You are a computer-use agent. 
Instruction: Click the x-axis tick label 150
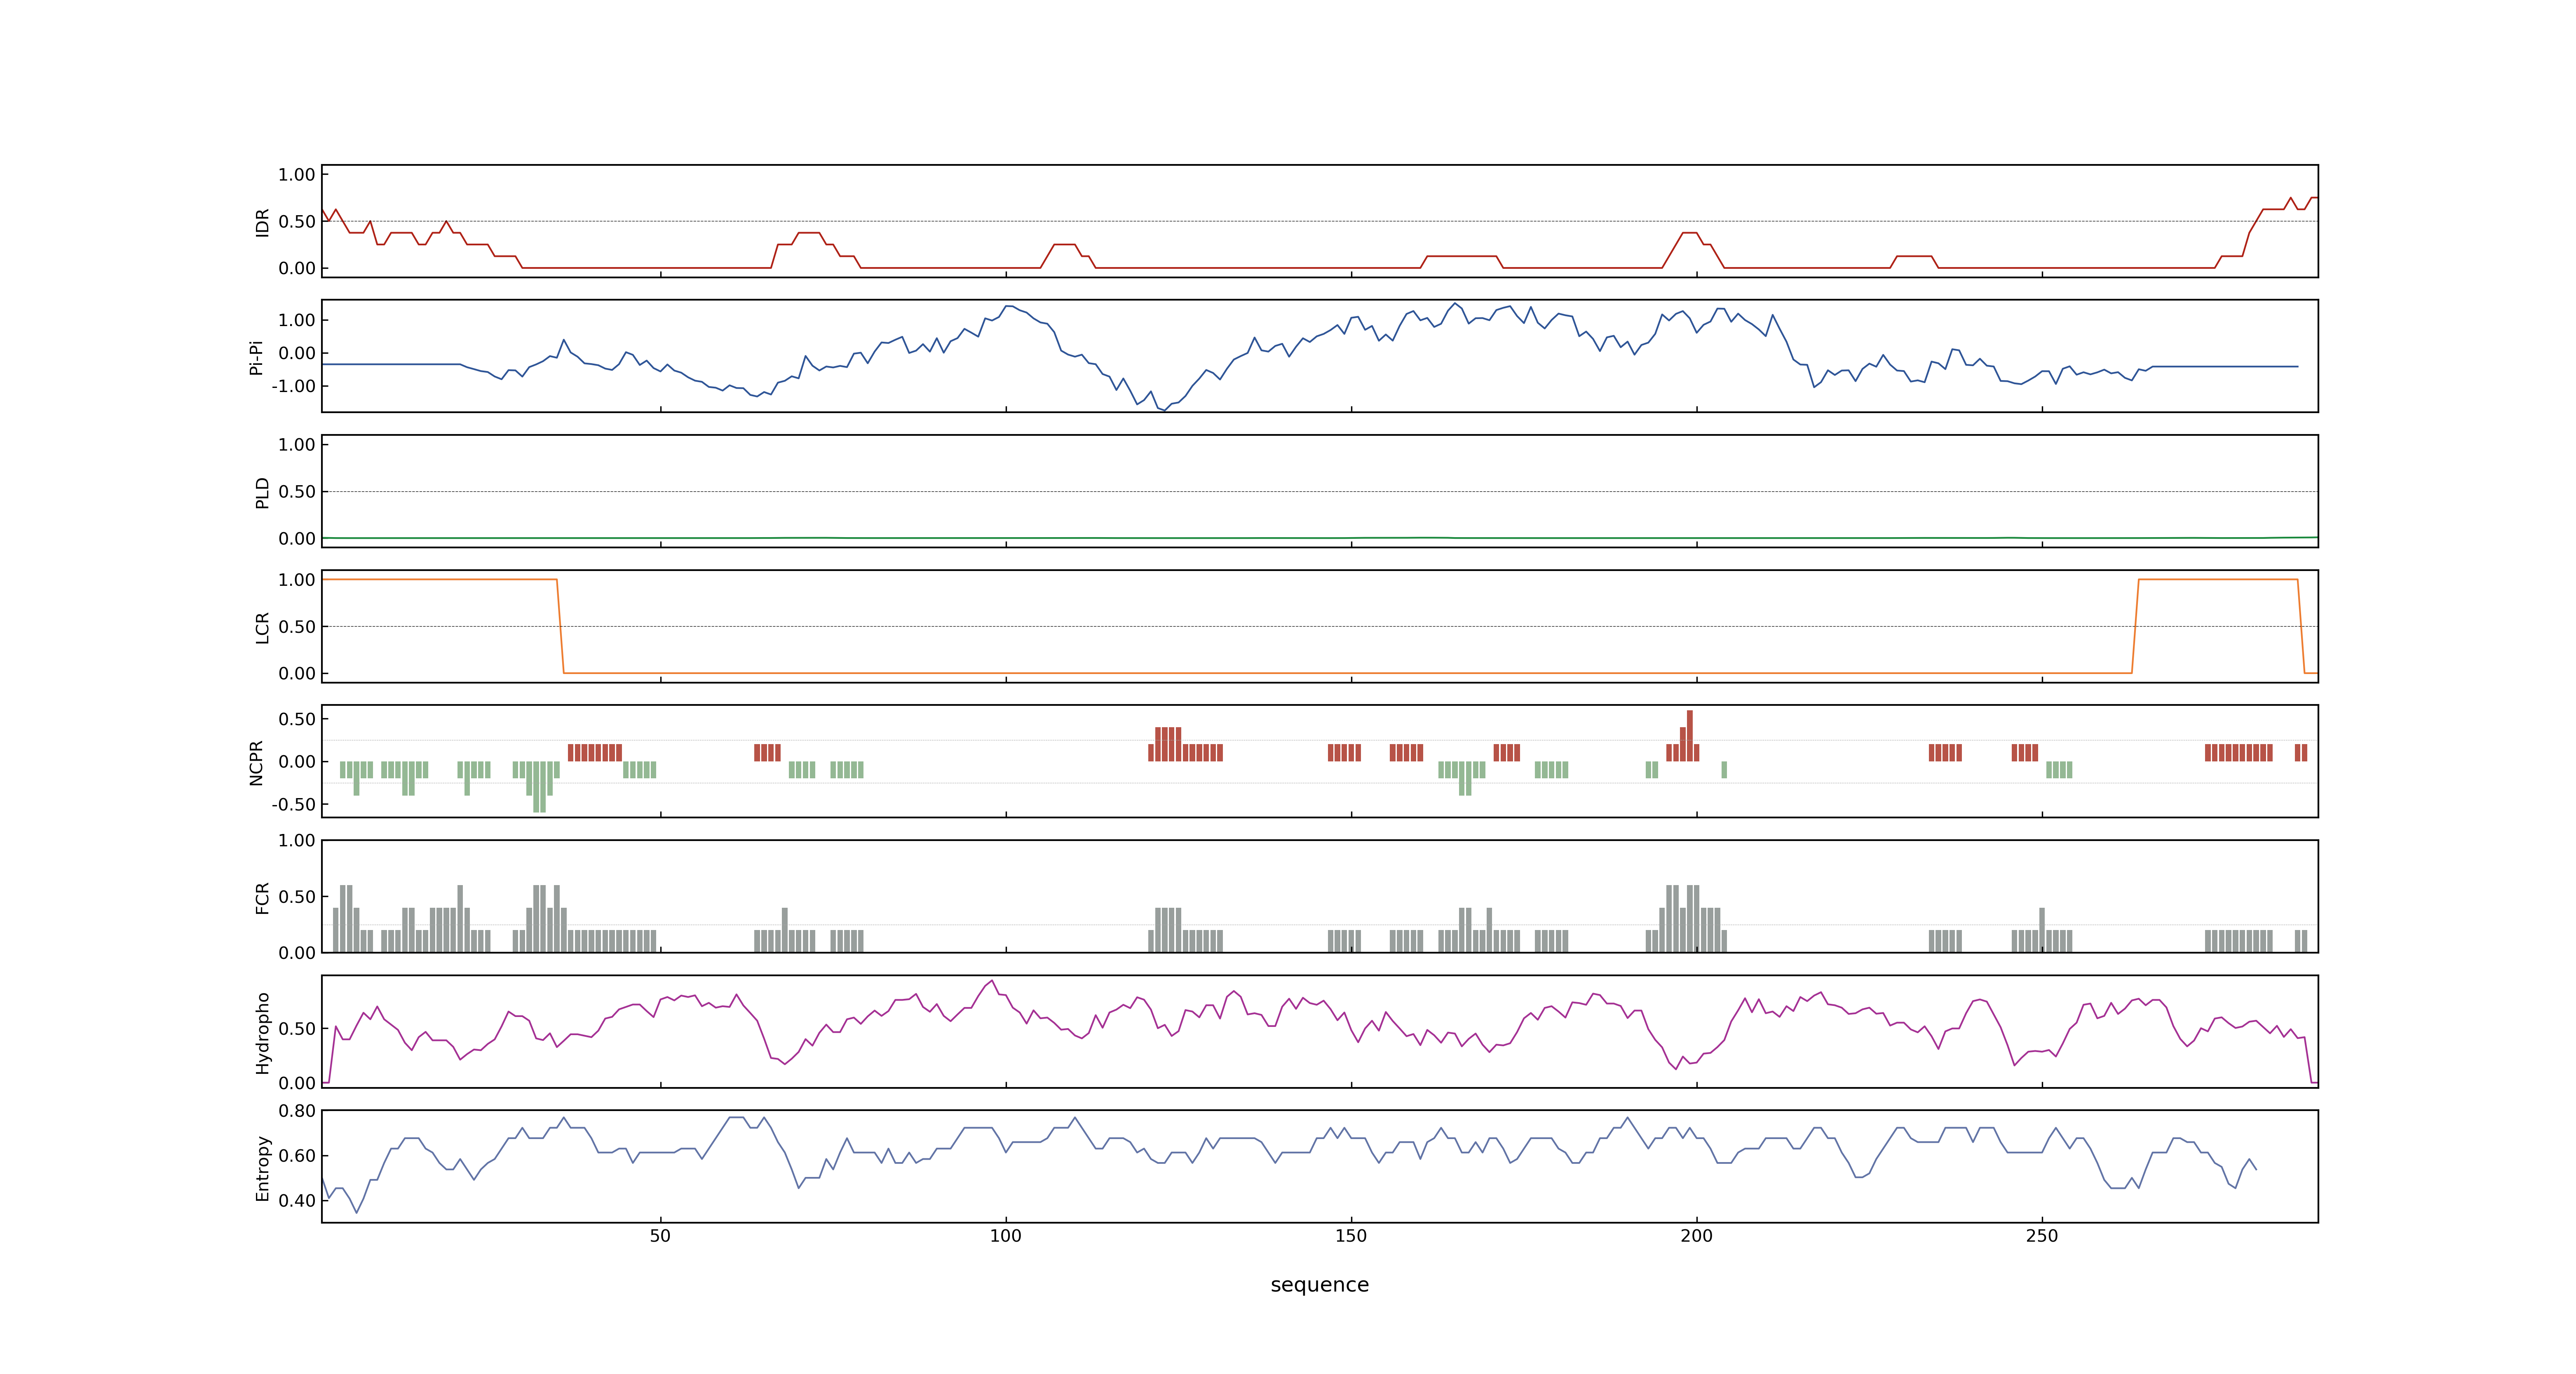1351,1236
